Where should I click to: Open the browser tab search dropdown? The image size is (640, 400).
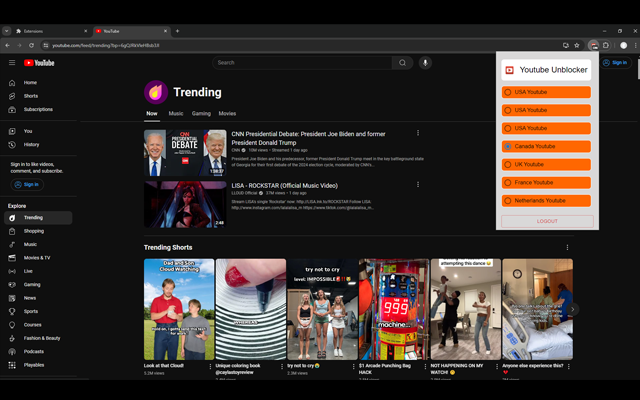(x=7, y=31)
